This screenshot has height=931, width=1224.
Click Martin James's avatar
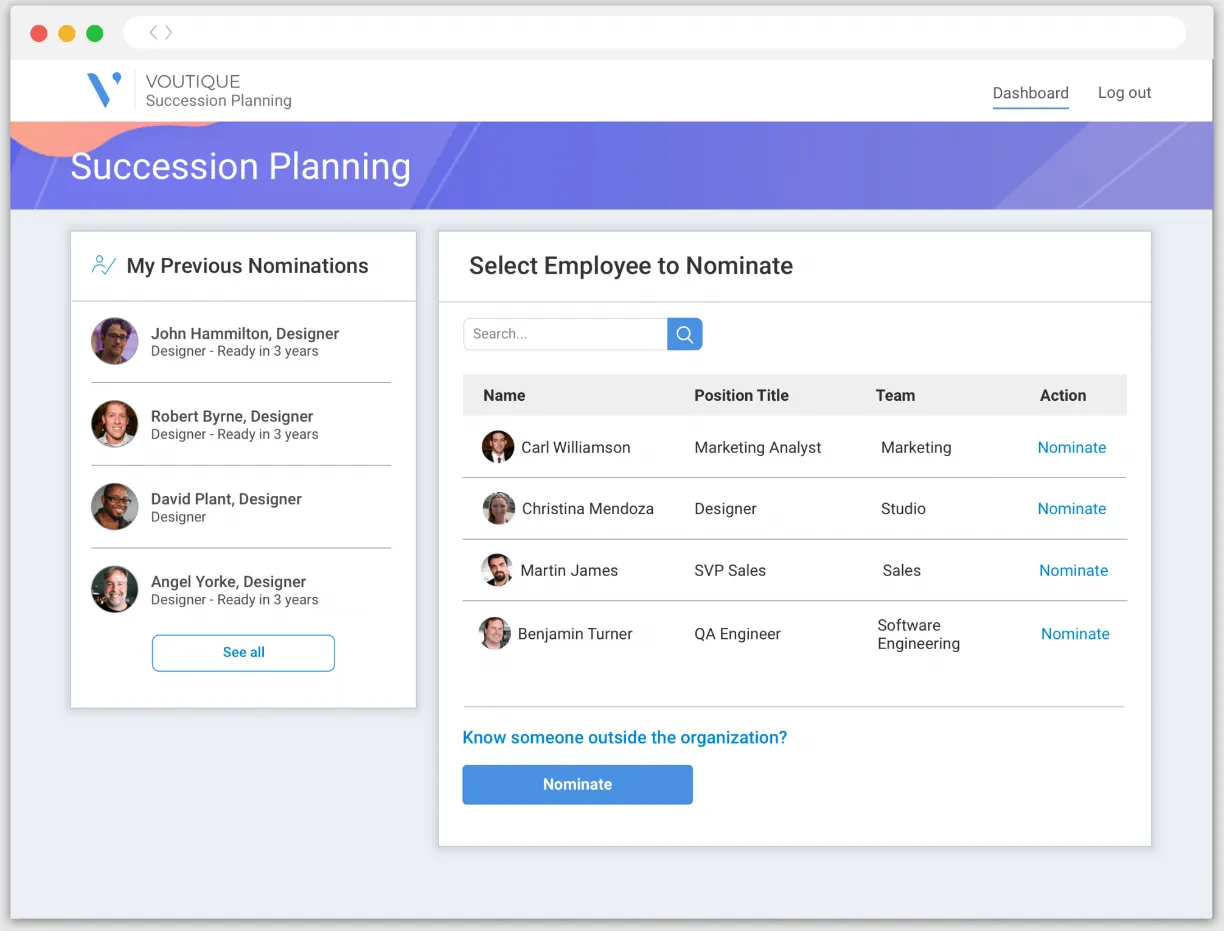[497, 570]
